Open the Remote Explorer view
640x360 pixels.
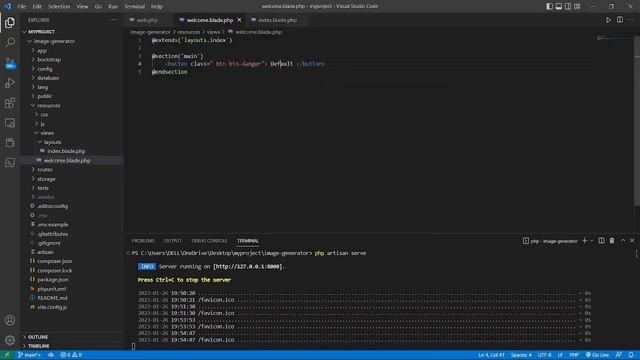click(10, 123)
